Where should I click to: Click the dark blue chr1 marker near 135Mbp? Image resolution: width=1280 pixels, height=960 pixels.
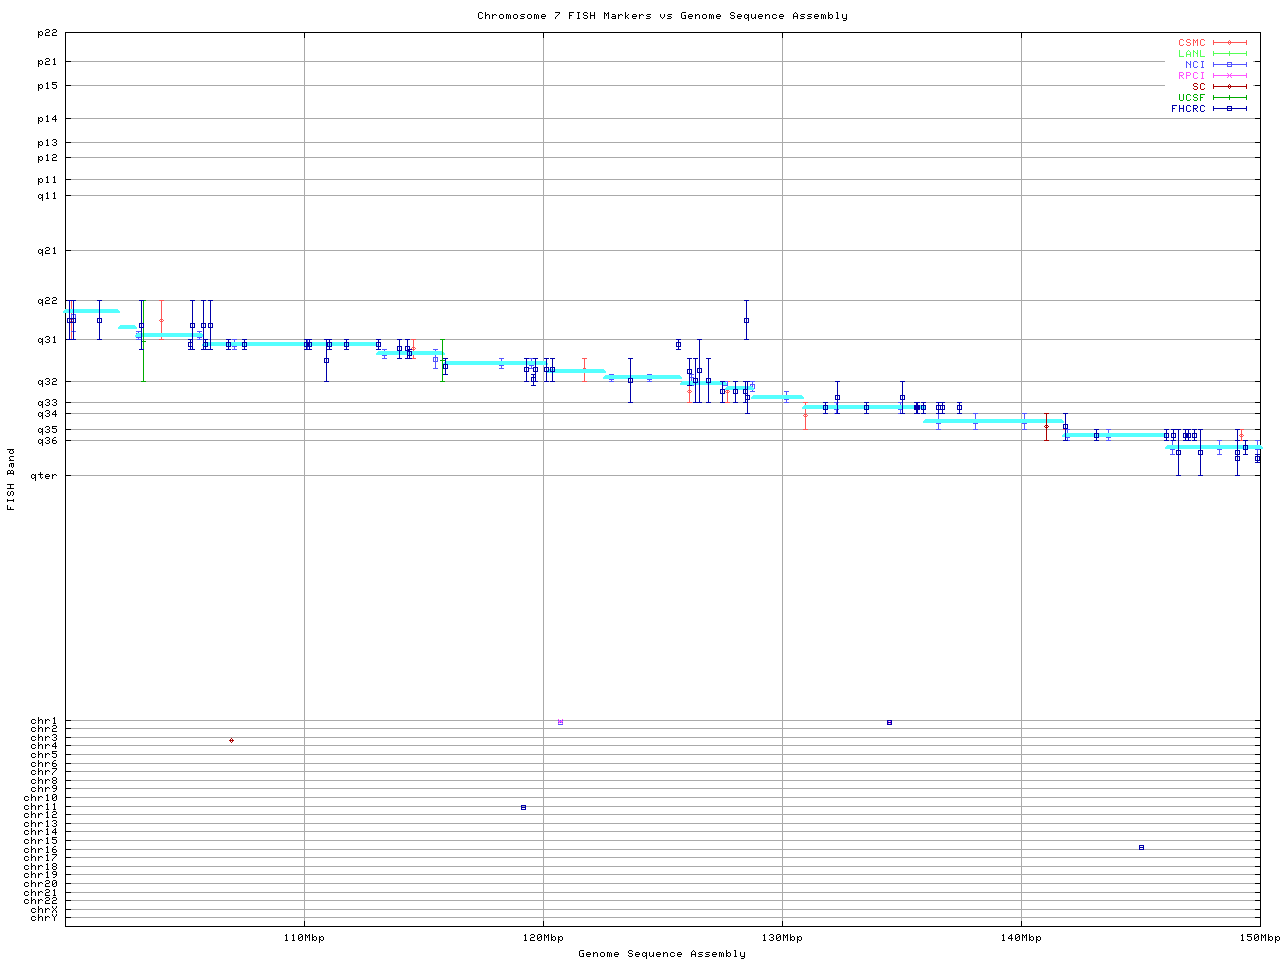[x=889, y=722]
